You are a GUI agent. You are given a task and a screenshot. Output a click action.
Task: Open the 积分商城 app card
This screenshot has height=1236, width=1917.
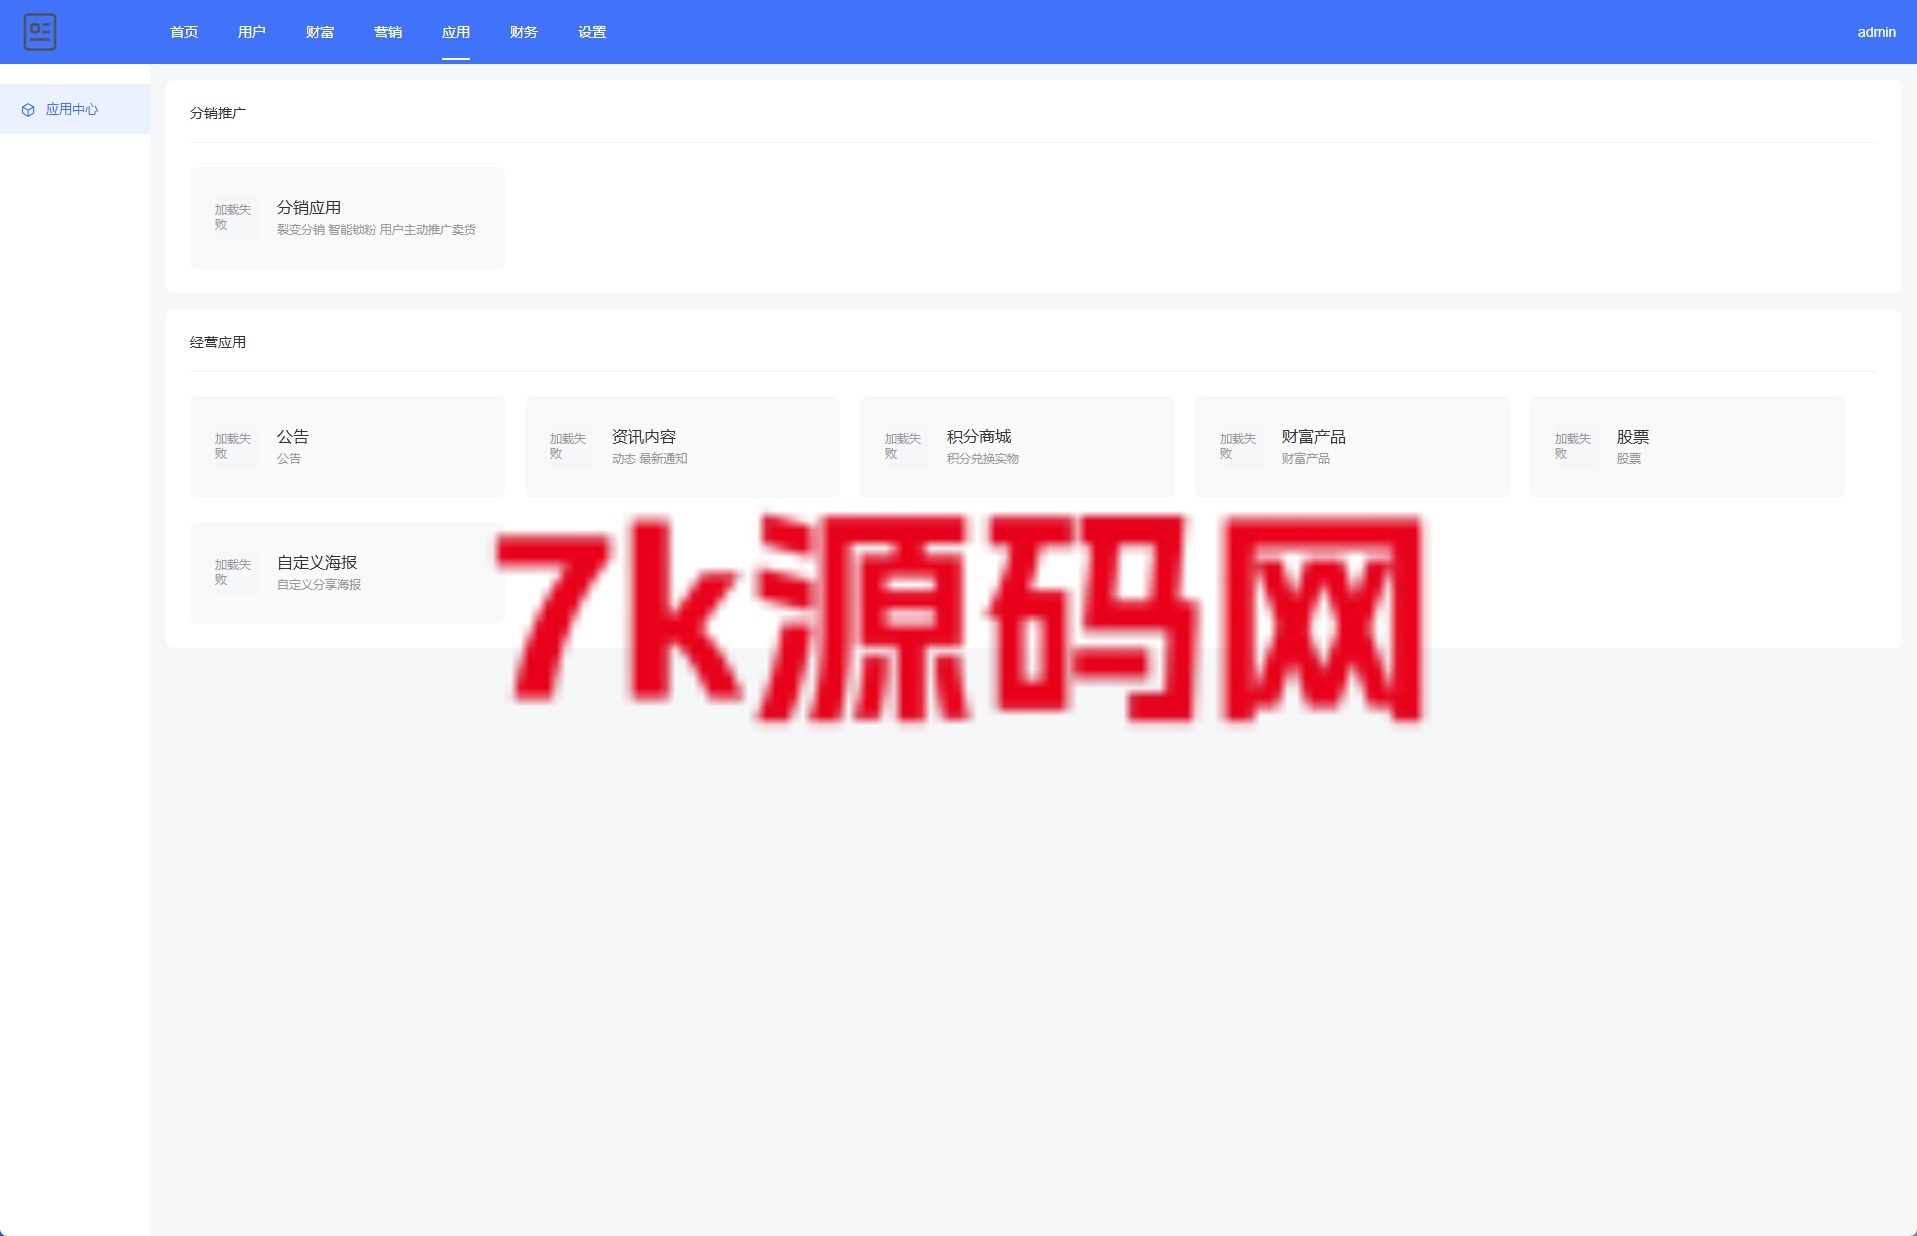coord(1017,446)
